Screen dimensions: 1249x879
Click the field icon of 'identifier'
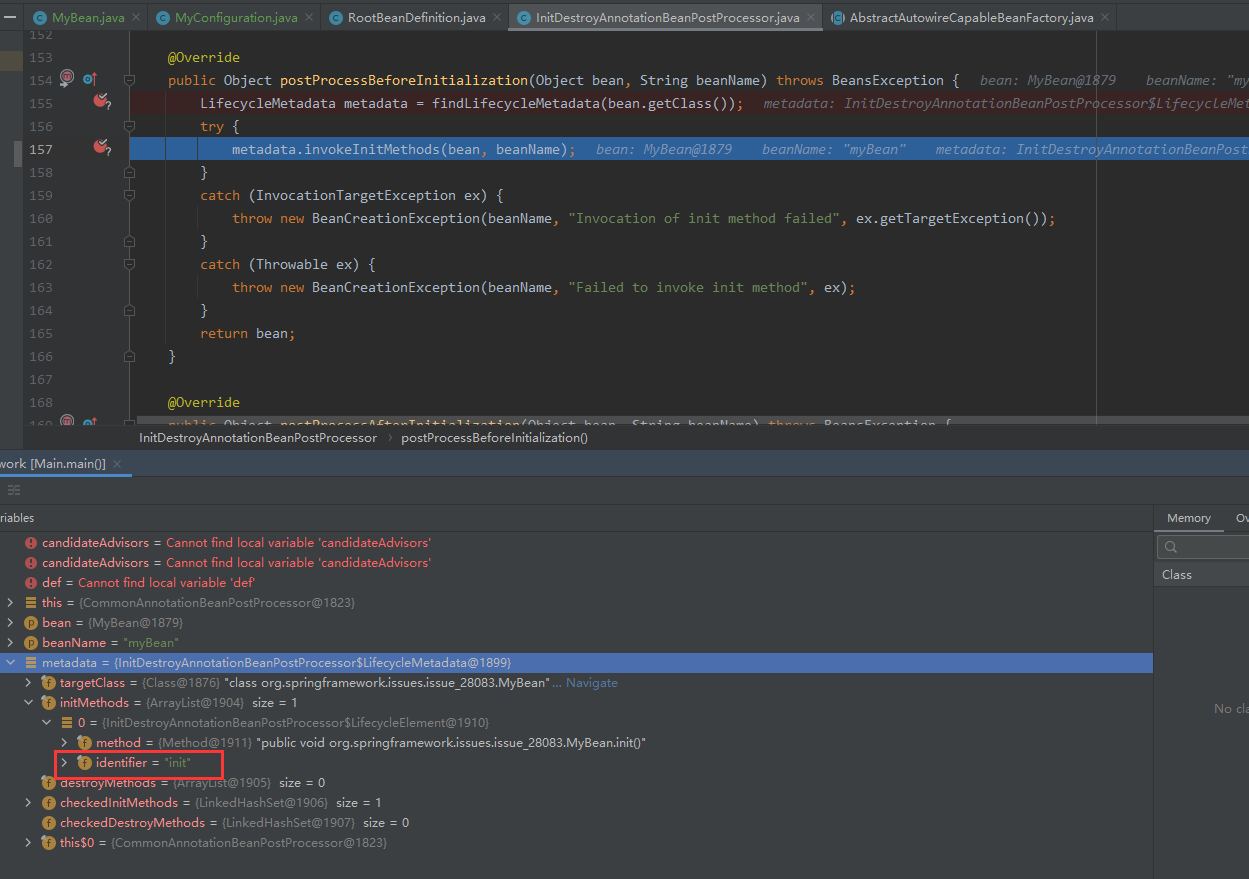tap(85, 763)
